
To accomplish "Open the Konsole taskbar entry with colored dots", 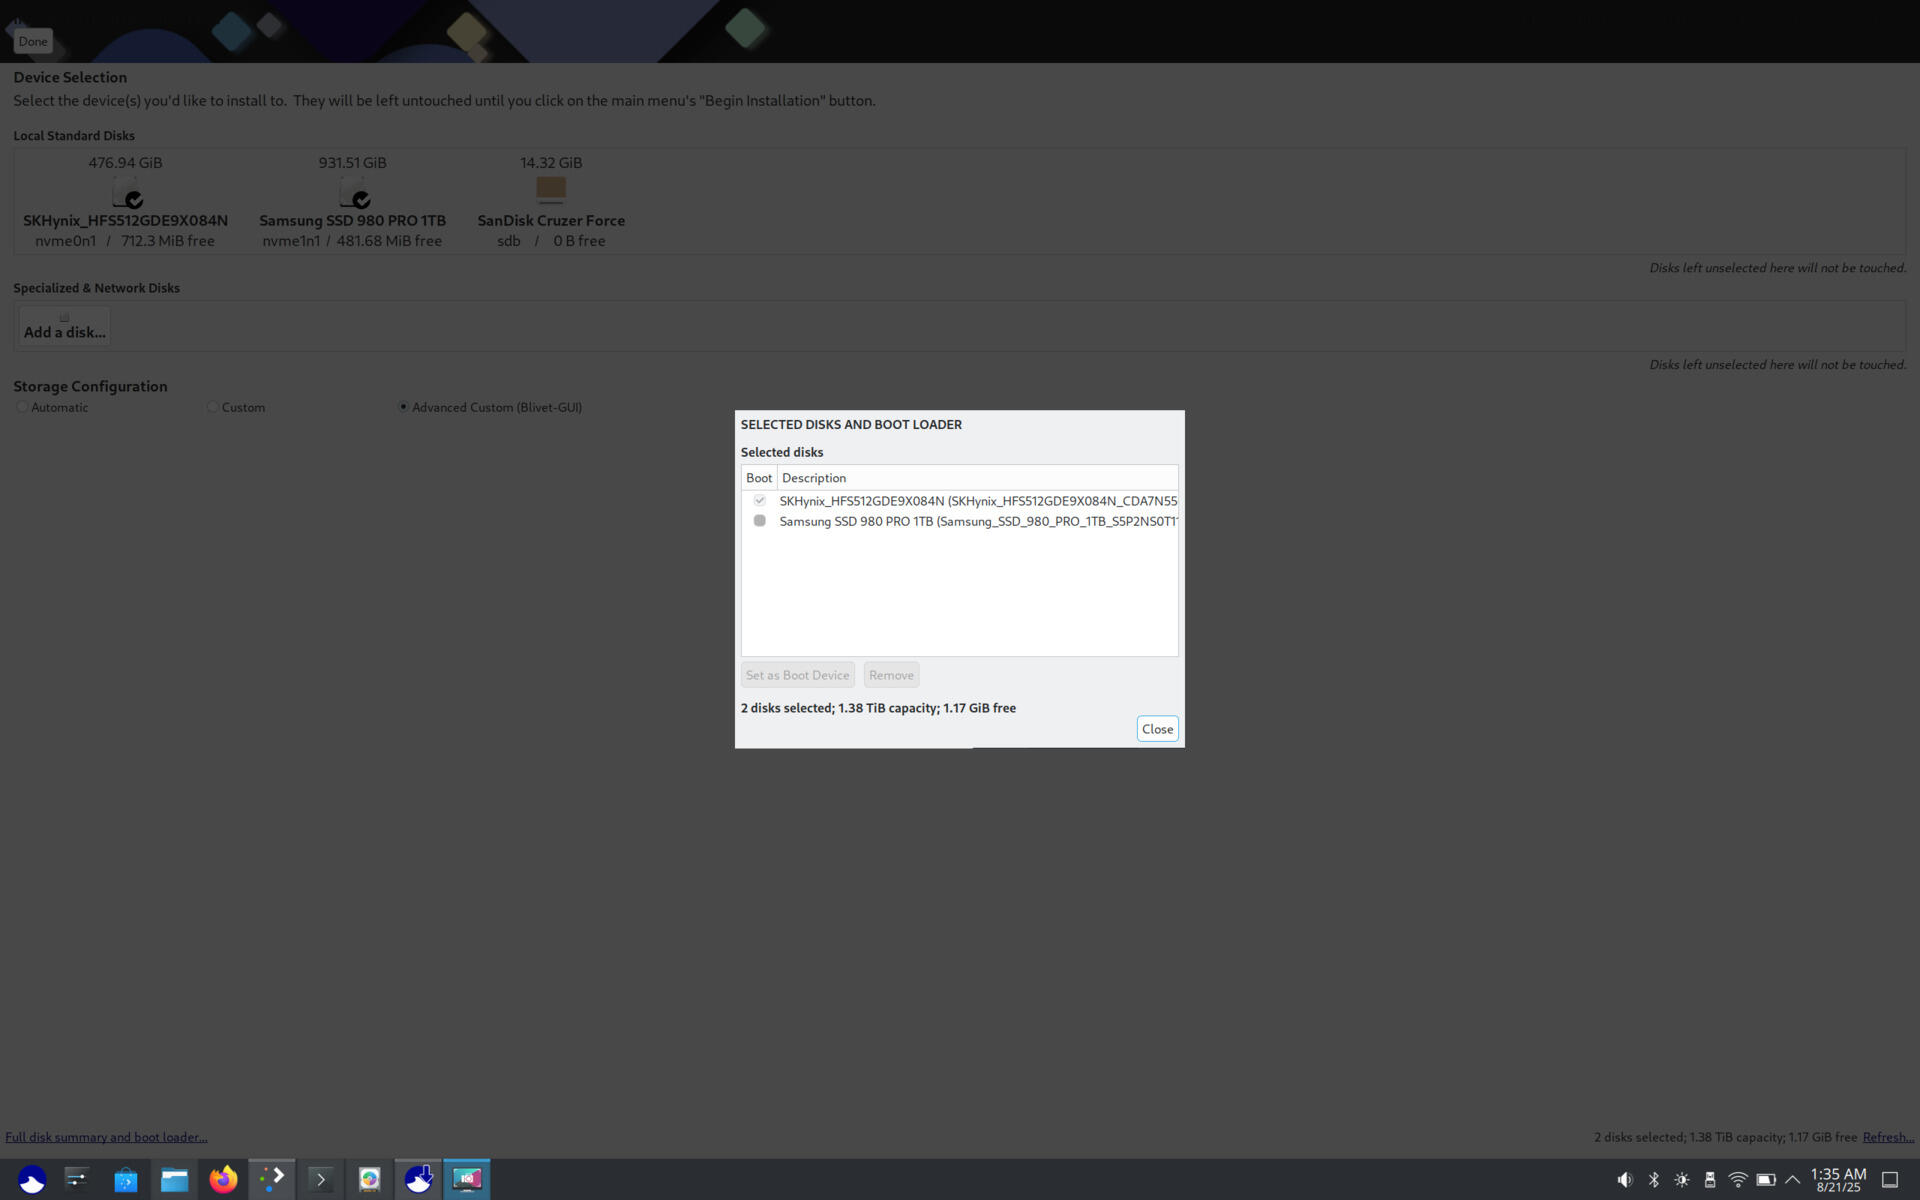I will [x=272, y=1180].
